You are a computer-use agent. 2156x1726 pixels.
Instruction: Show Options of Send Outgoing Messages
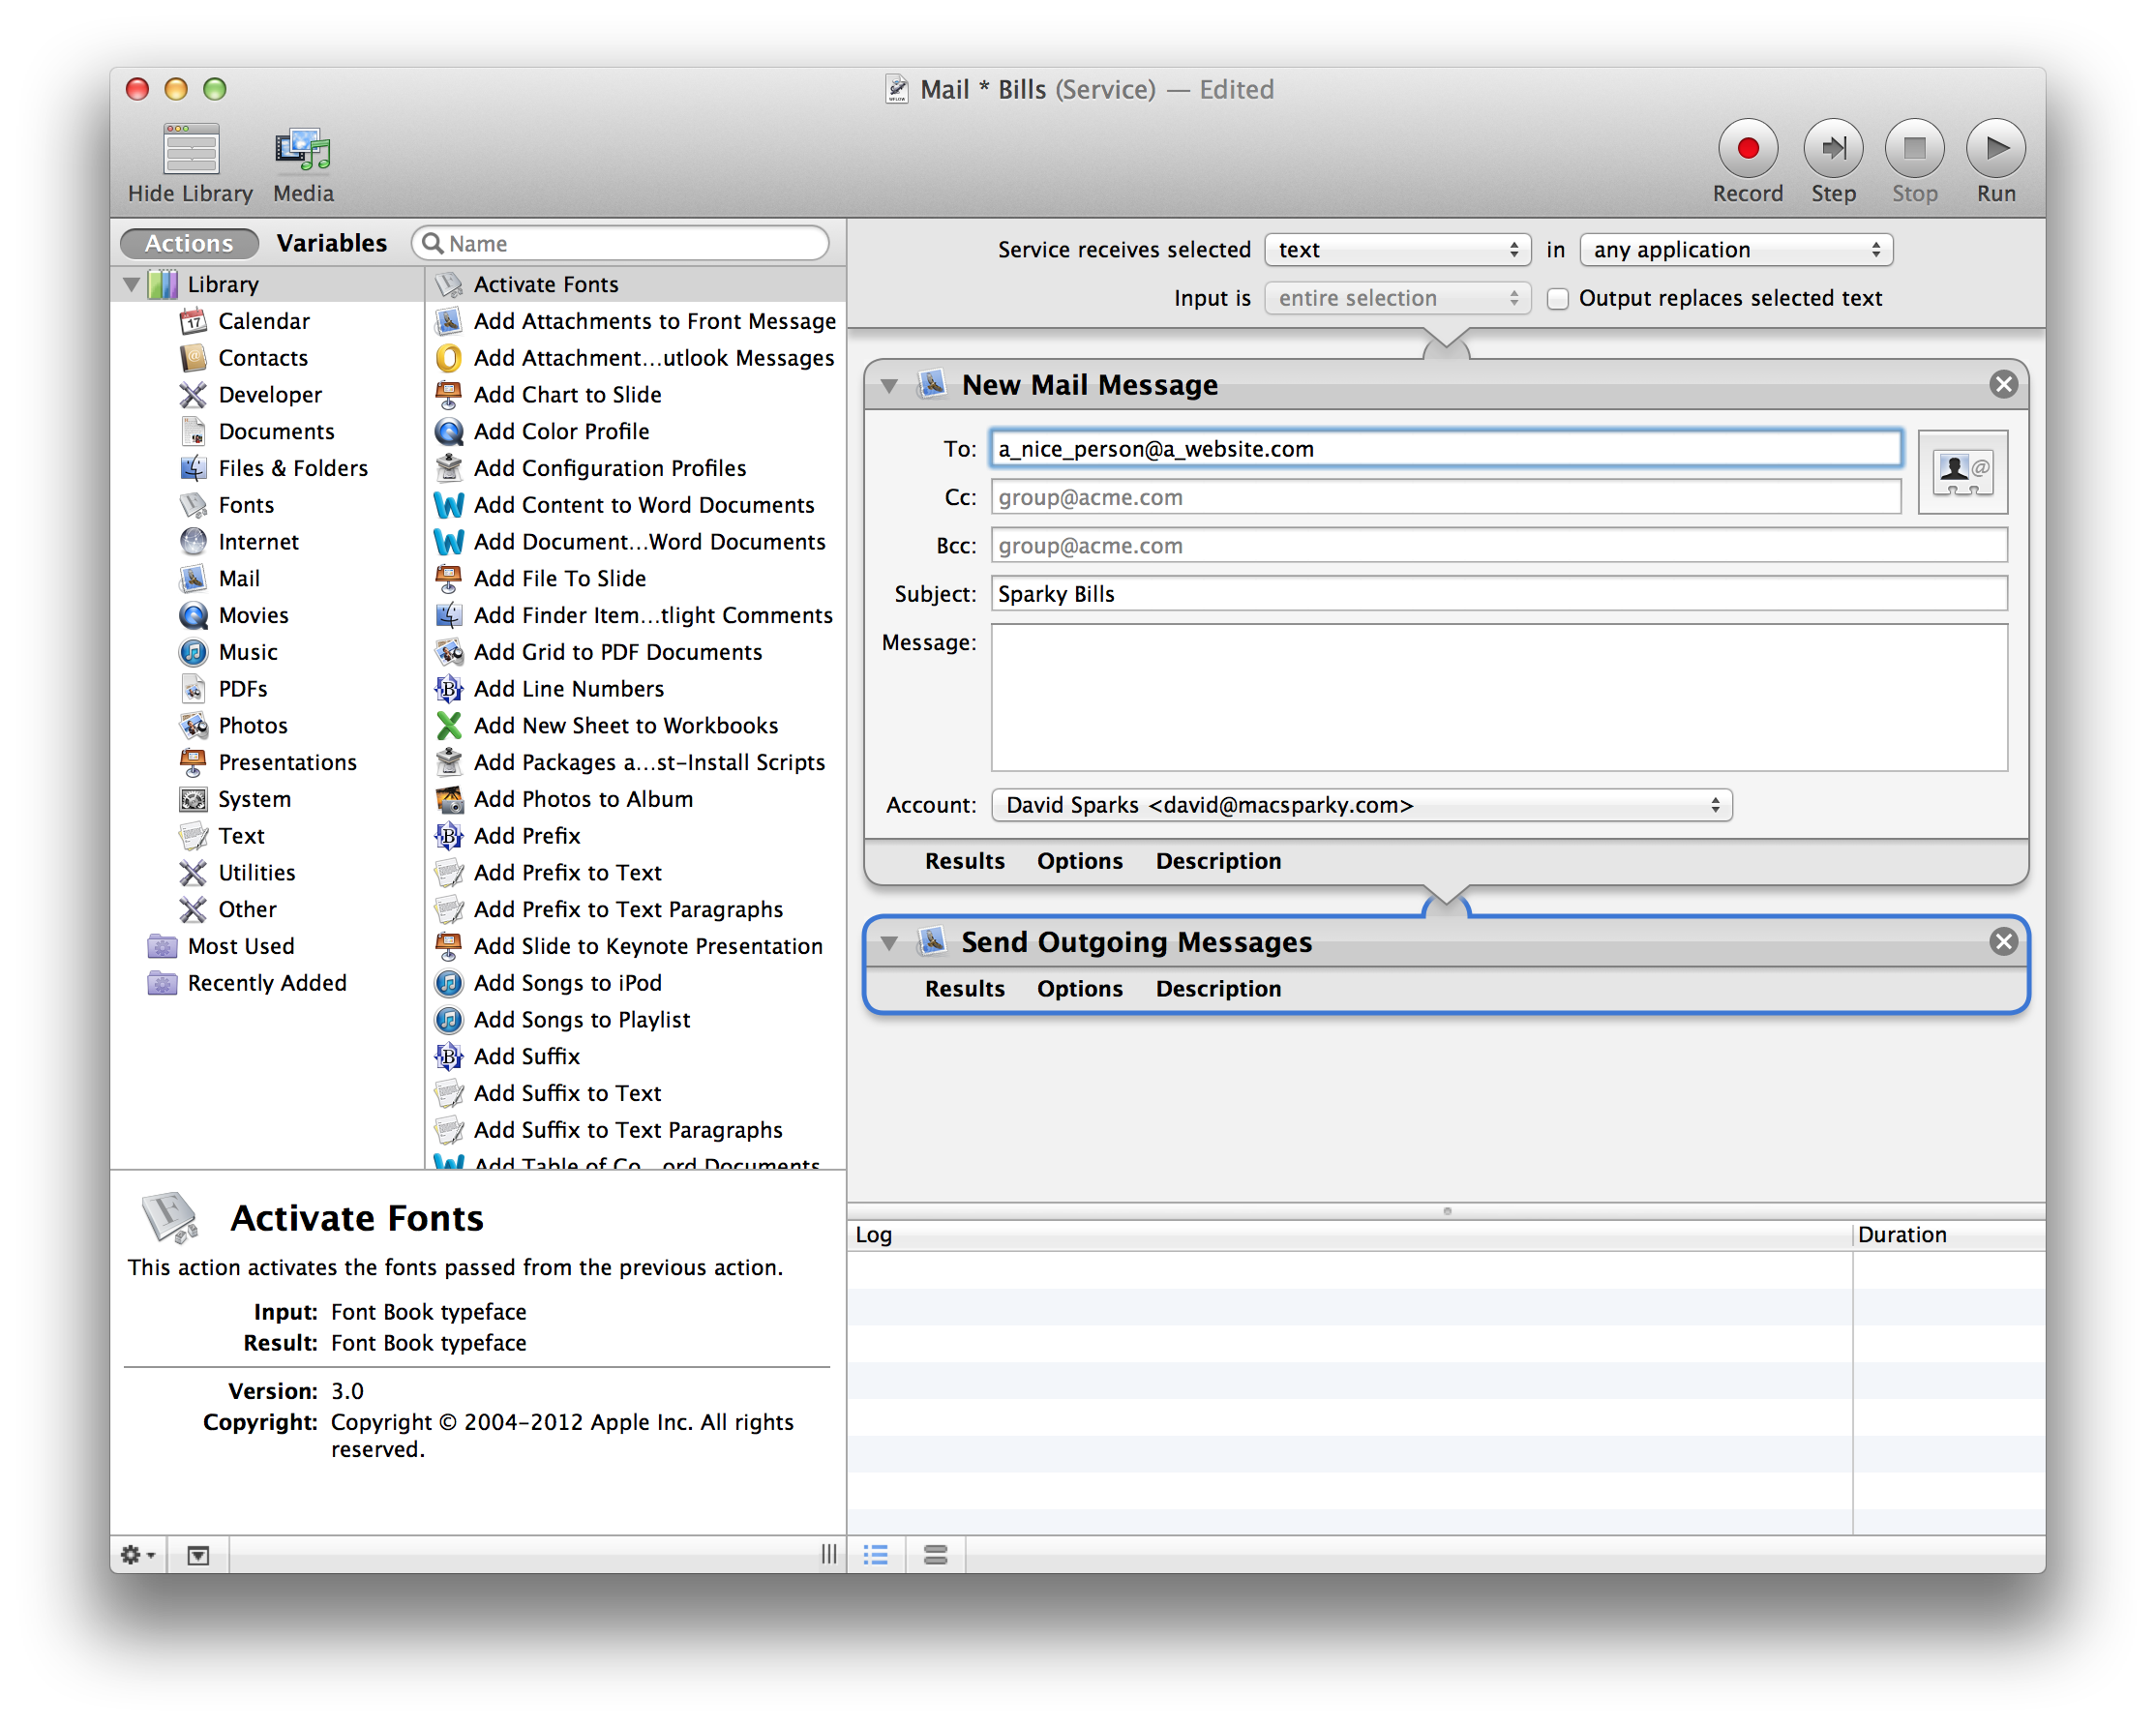point(1079,988)
